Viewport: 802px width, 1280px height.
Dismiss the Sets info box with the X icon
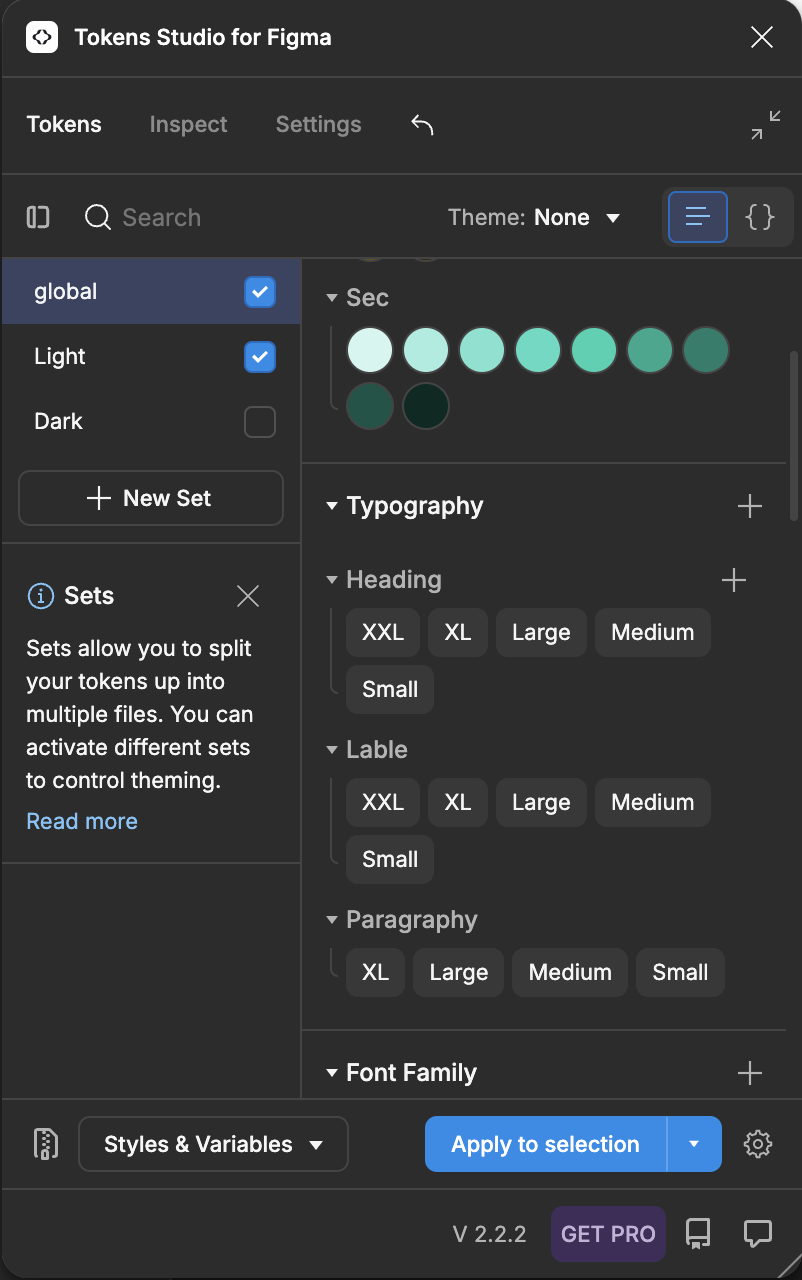coord(248,596)
